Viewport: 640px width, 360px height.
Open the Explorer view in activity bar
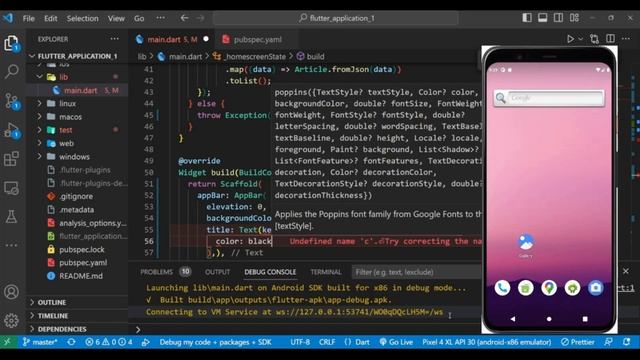point(11,43)
